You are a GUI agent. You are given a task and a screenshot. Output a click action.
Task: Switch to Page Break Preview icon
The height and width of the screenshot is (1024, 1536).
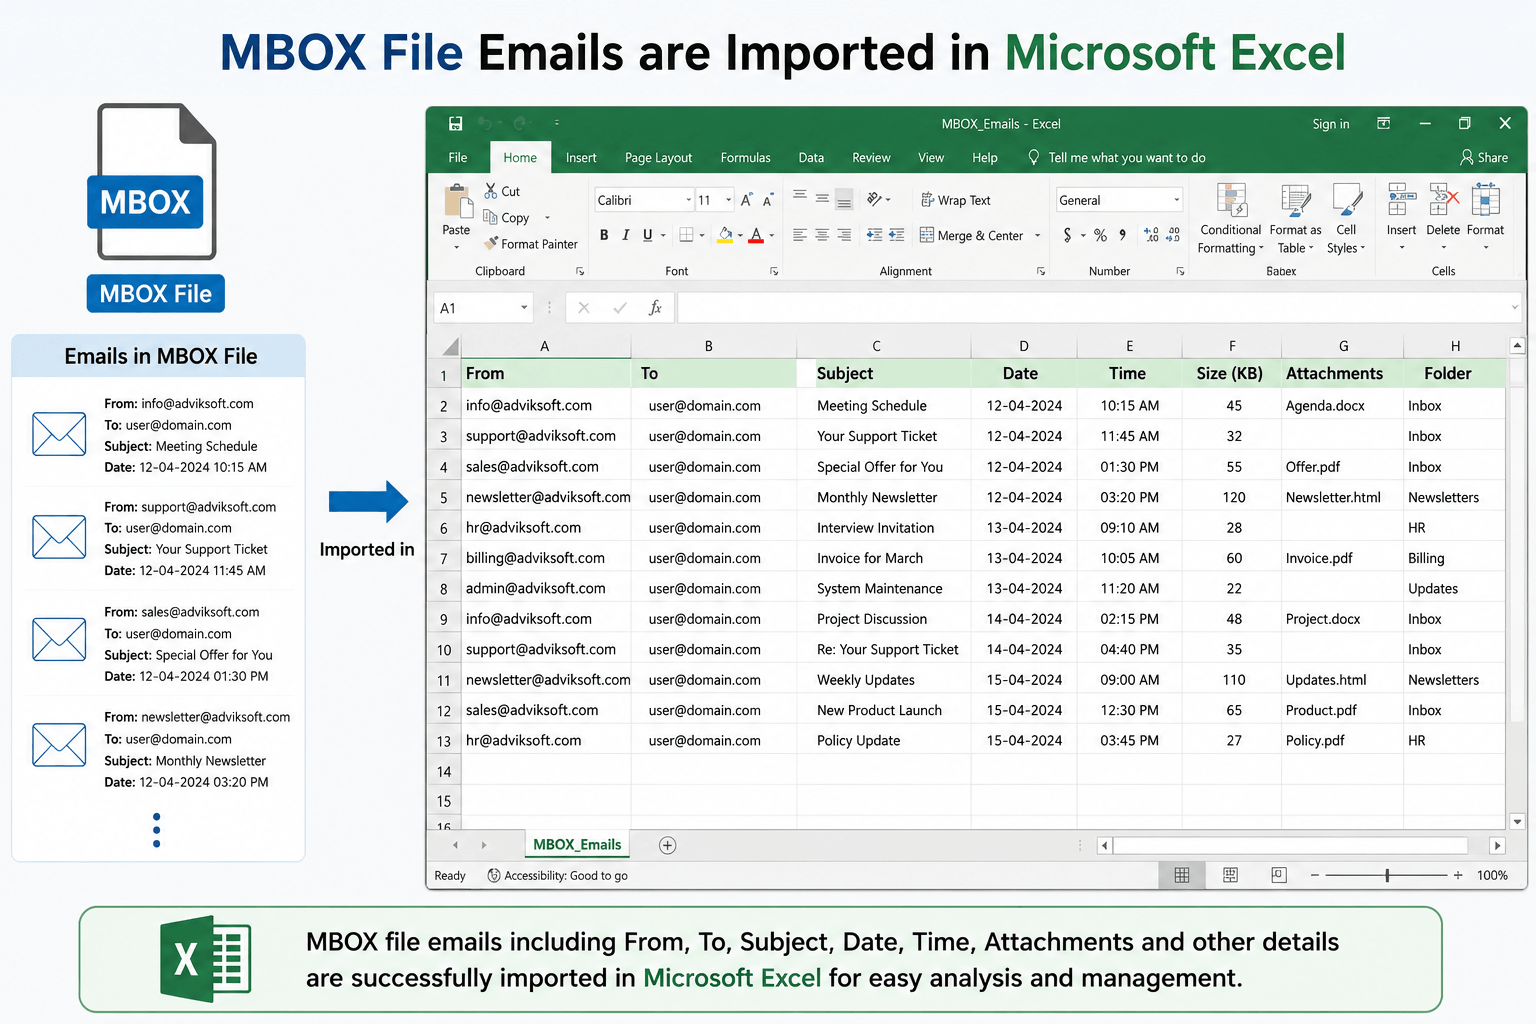pyautogui.click(x=1279, y=875)
